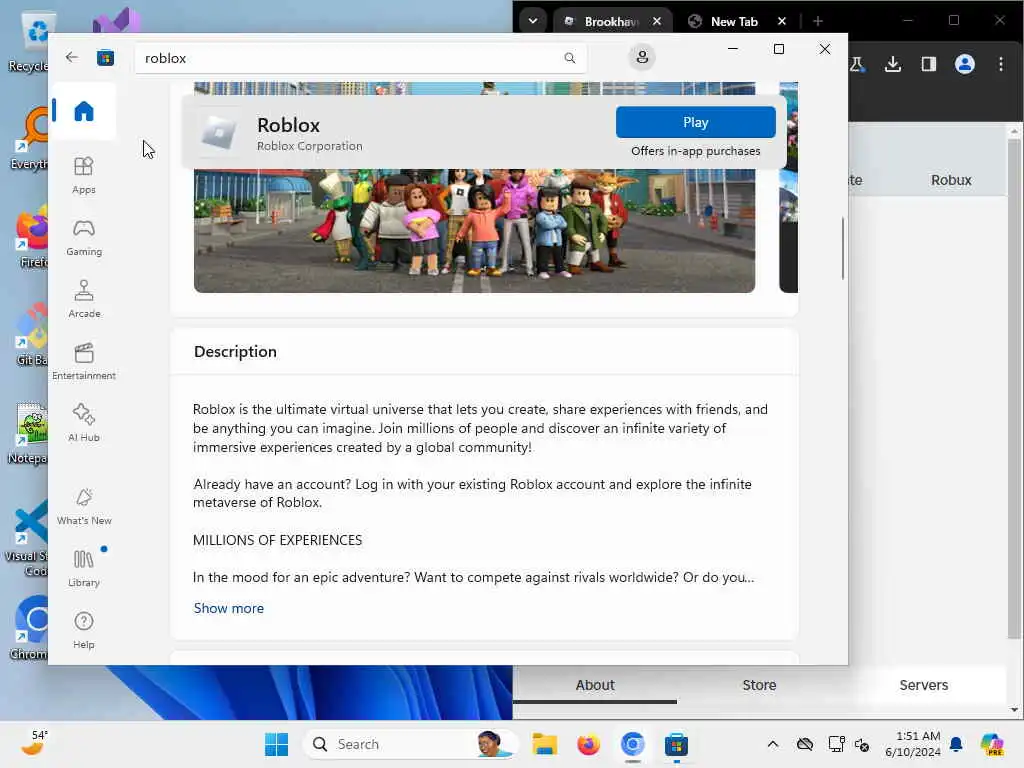Screen dimensions: 1024x768
Task: Click the muted volume icon in tray
Action: [x=862, y=744]
